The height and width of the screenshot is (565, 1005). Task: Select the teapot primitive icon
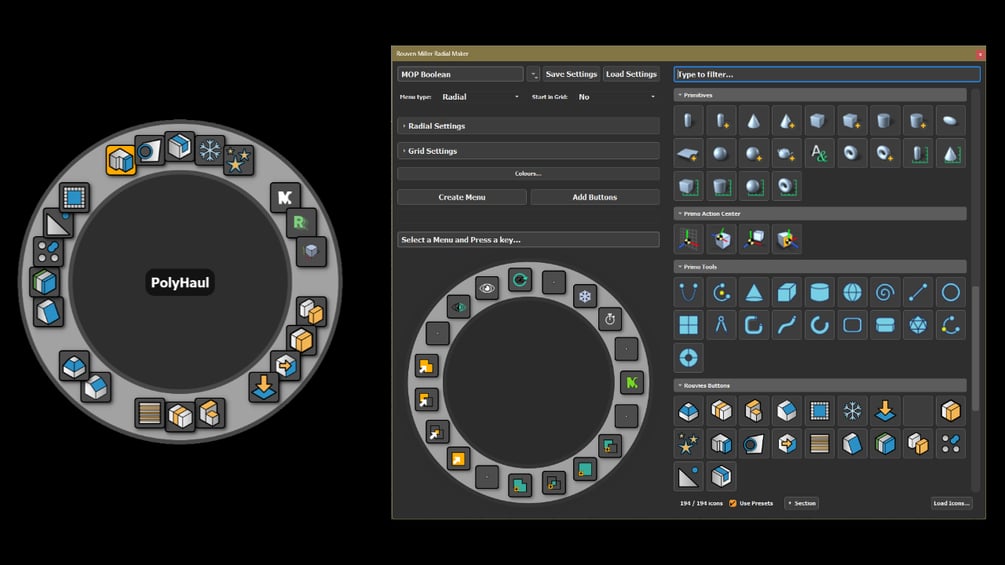(786, 154)
